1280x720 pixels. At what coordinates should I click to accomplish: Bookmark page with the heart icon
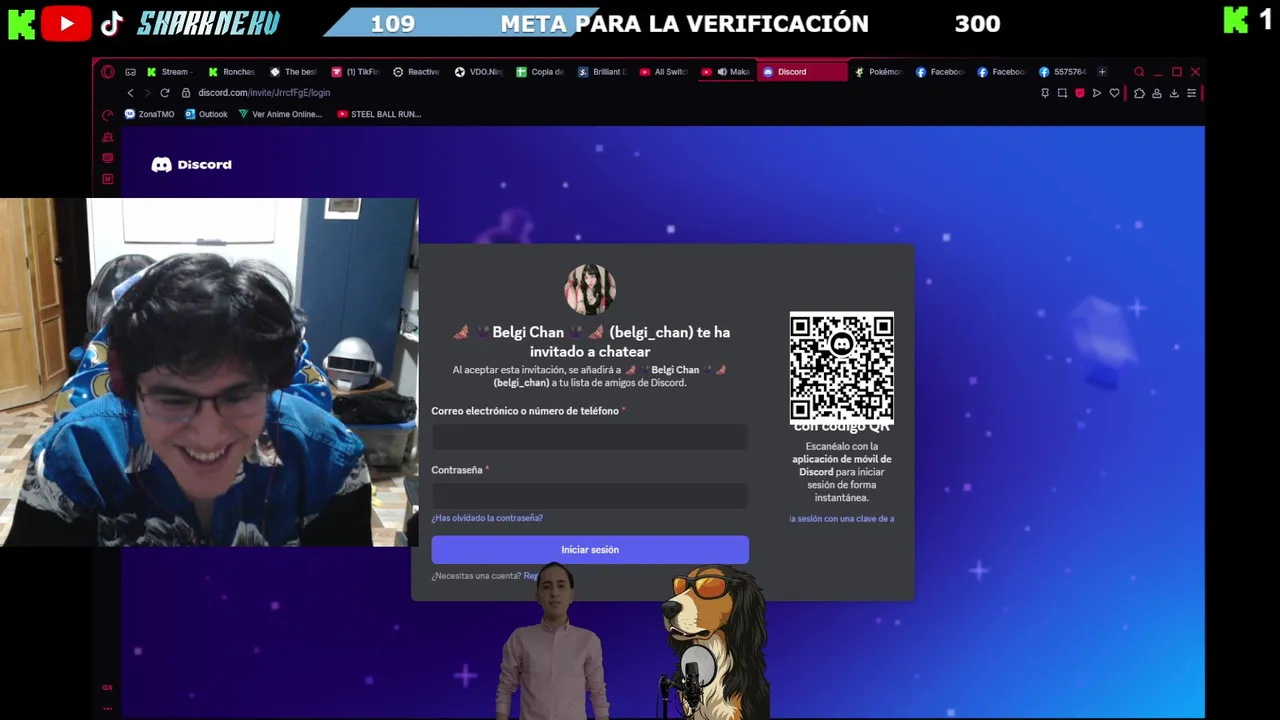[1114, 93]
